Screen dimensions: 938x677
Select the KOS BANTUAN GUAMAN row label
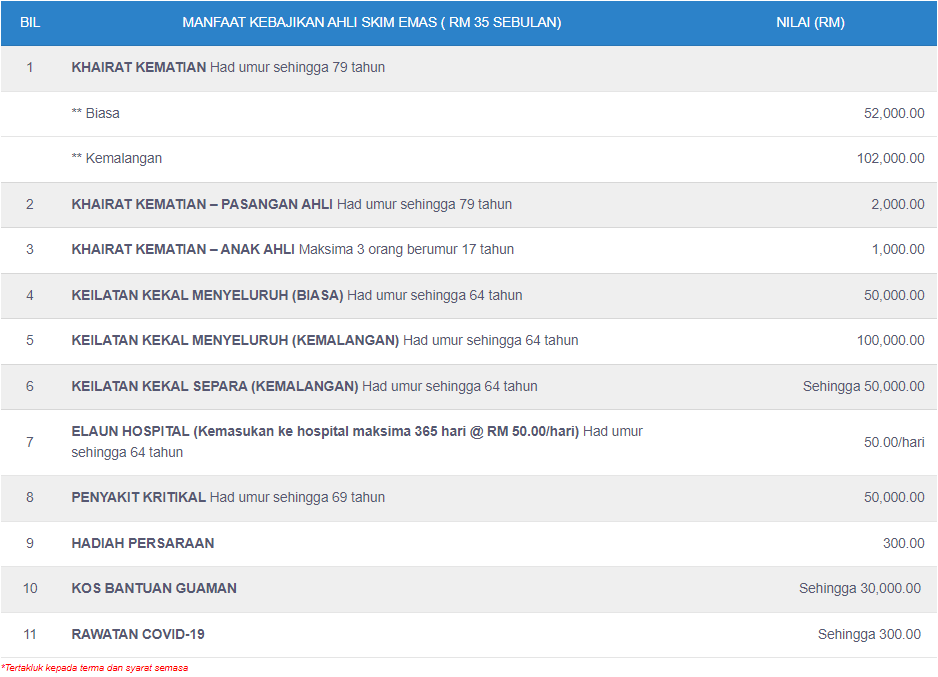[154, 588]
